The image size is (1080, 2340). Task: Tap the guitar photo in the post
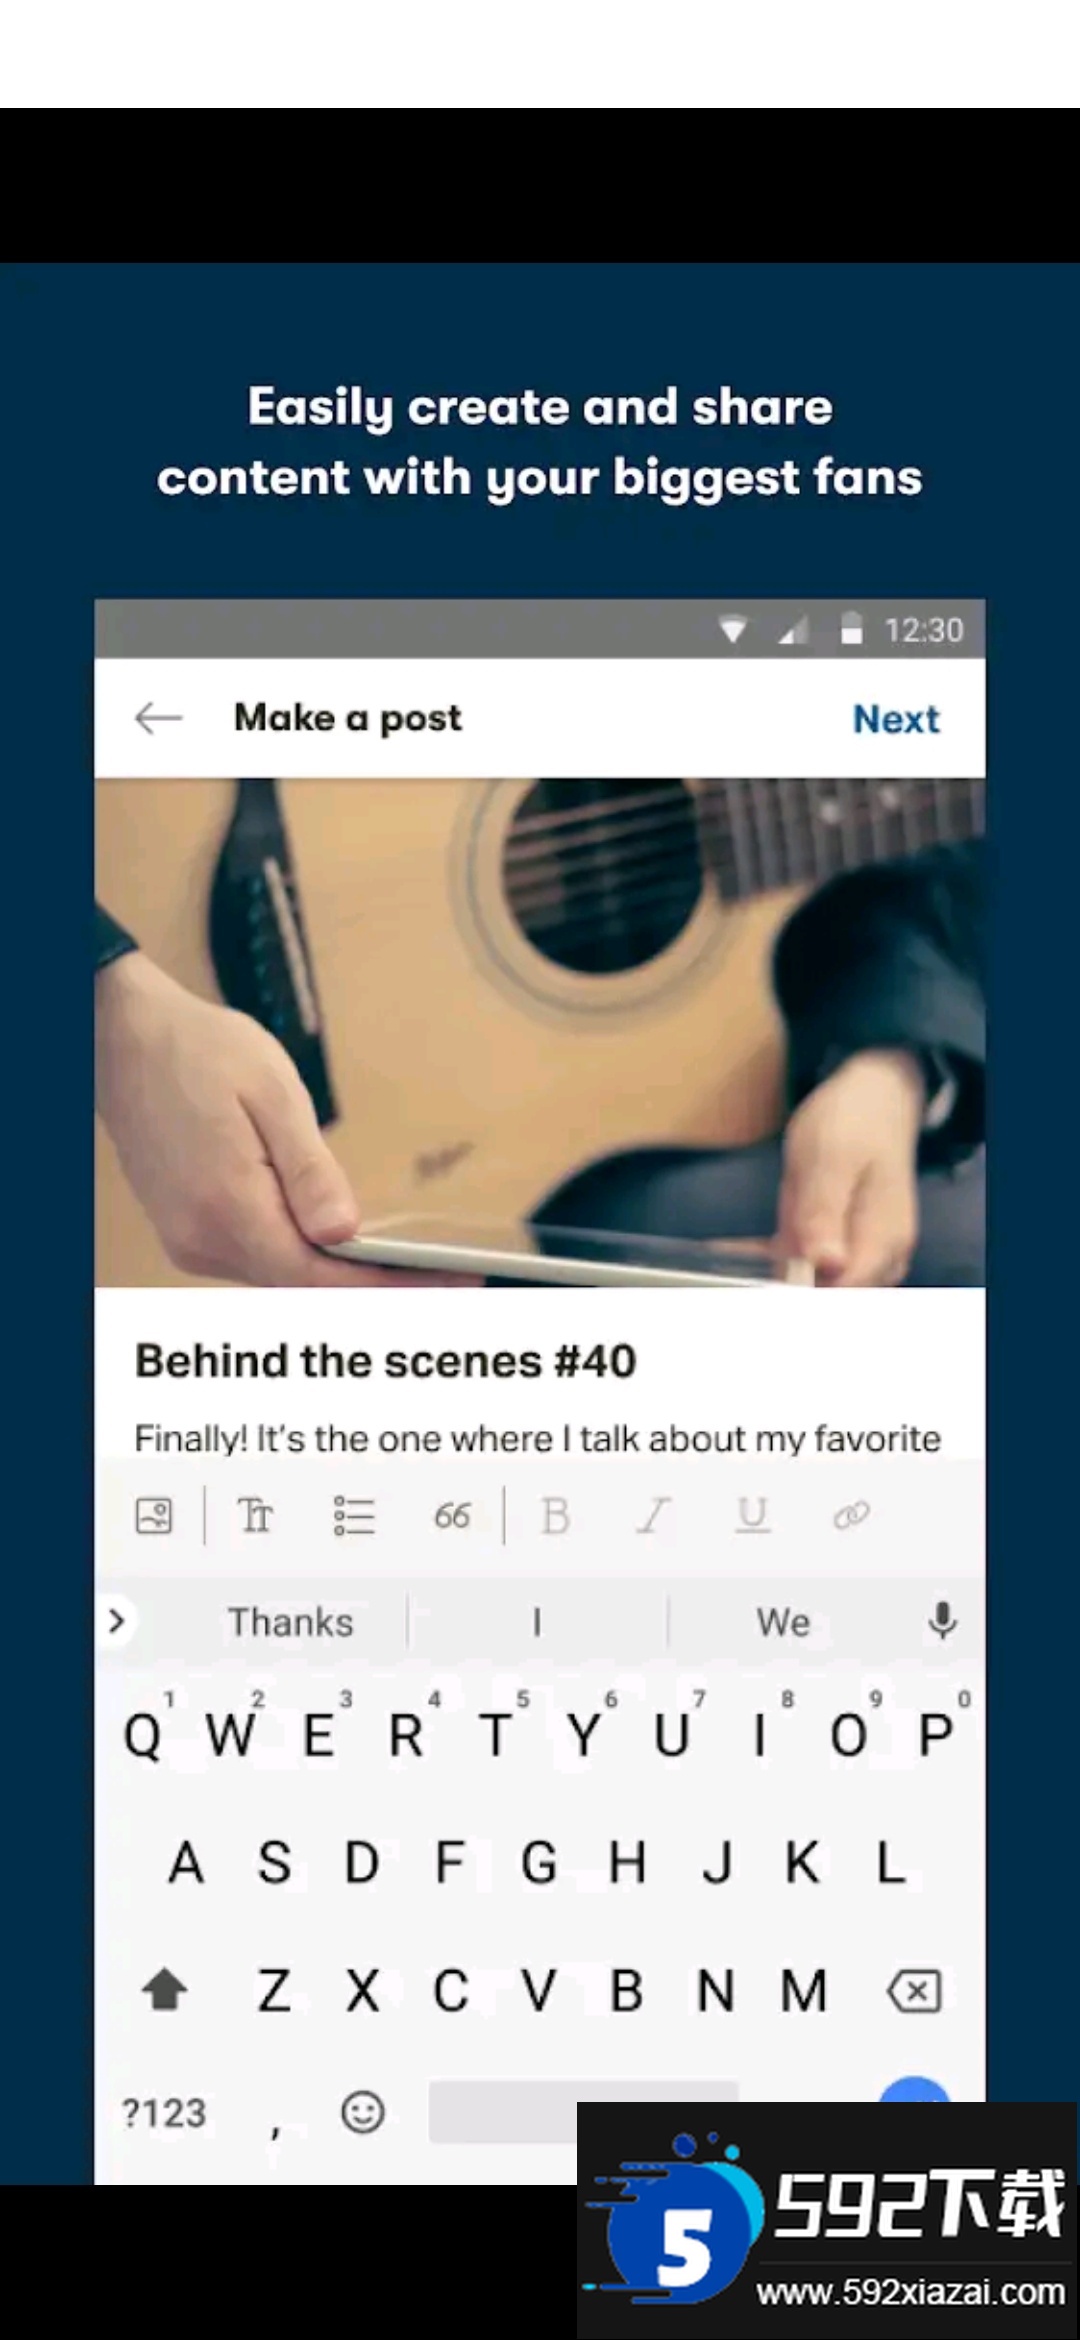coord(540,1032)
